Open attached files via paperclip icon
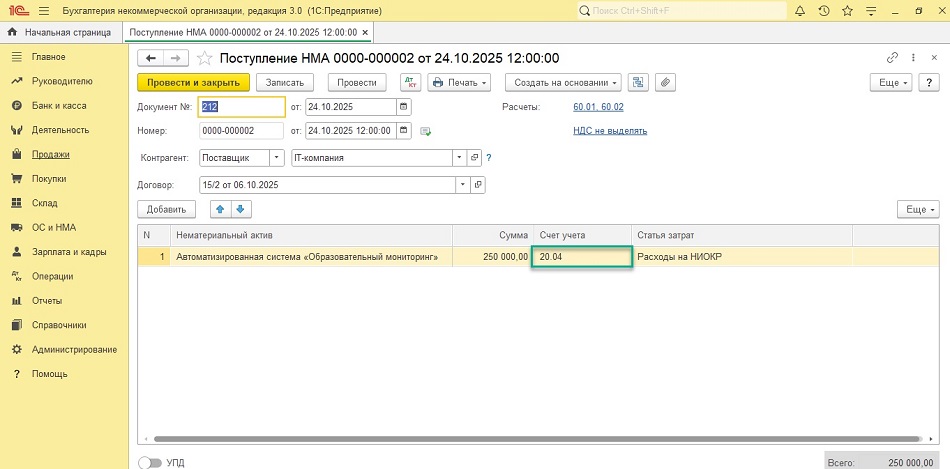Screen dimensions: 950x469 (x=664, y=82)
